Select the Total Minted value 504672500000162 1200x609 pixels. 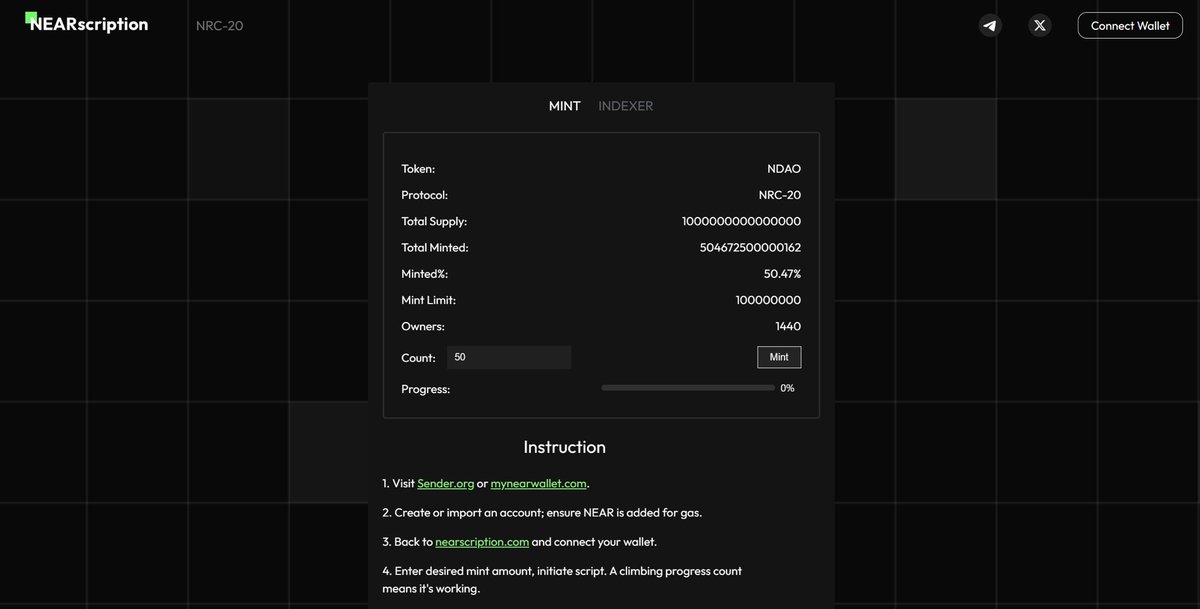point(751,247)
